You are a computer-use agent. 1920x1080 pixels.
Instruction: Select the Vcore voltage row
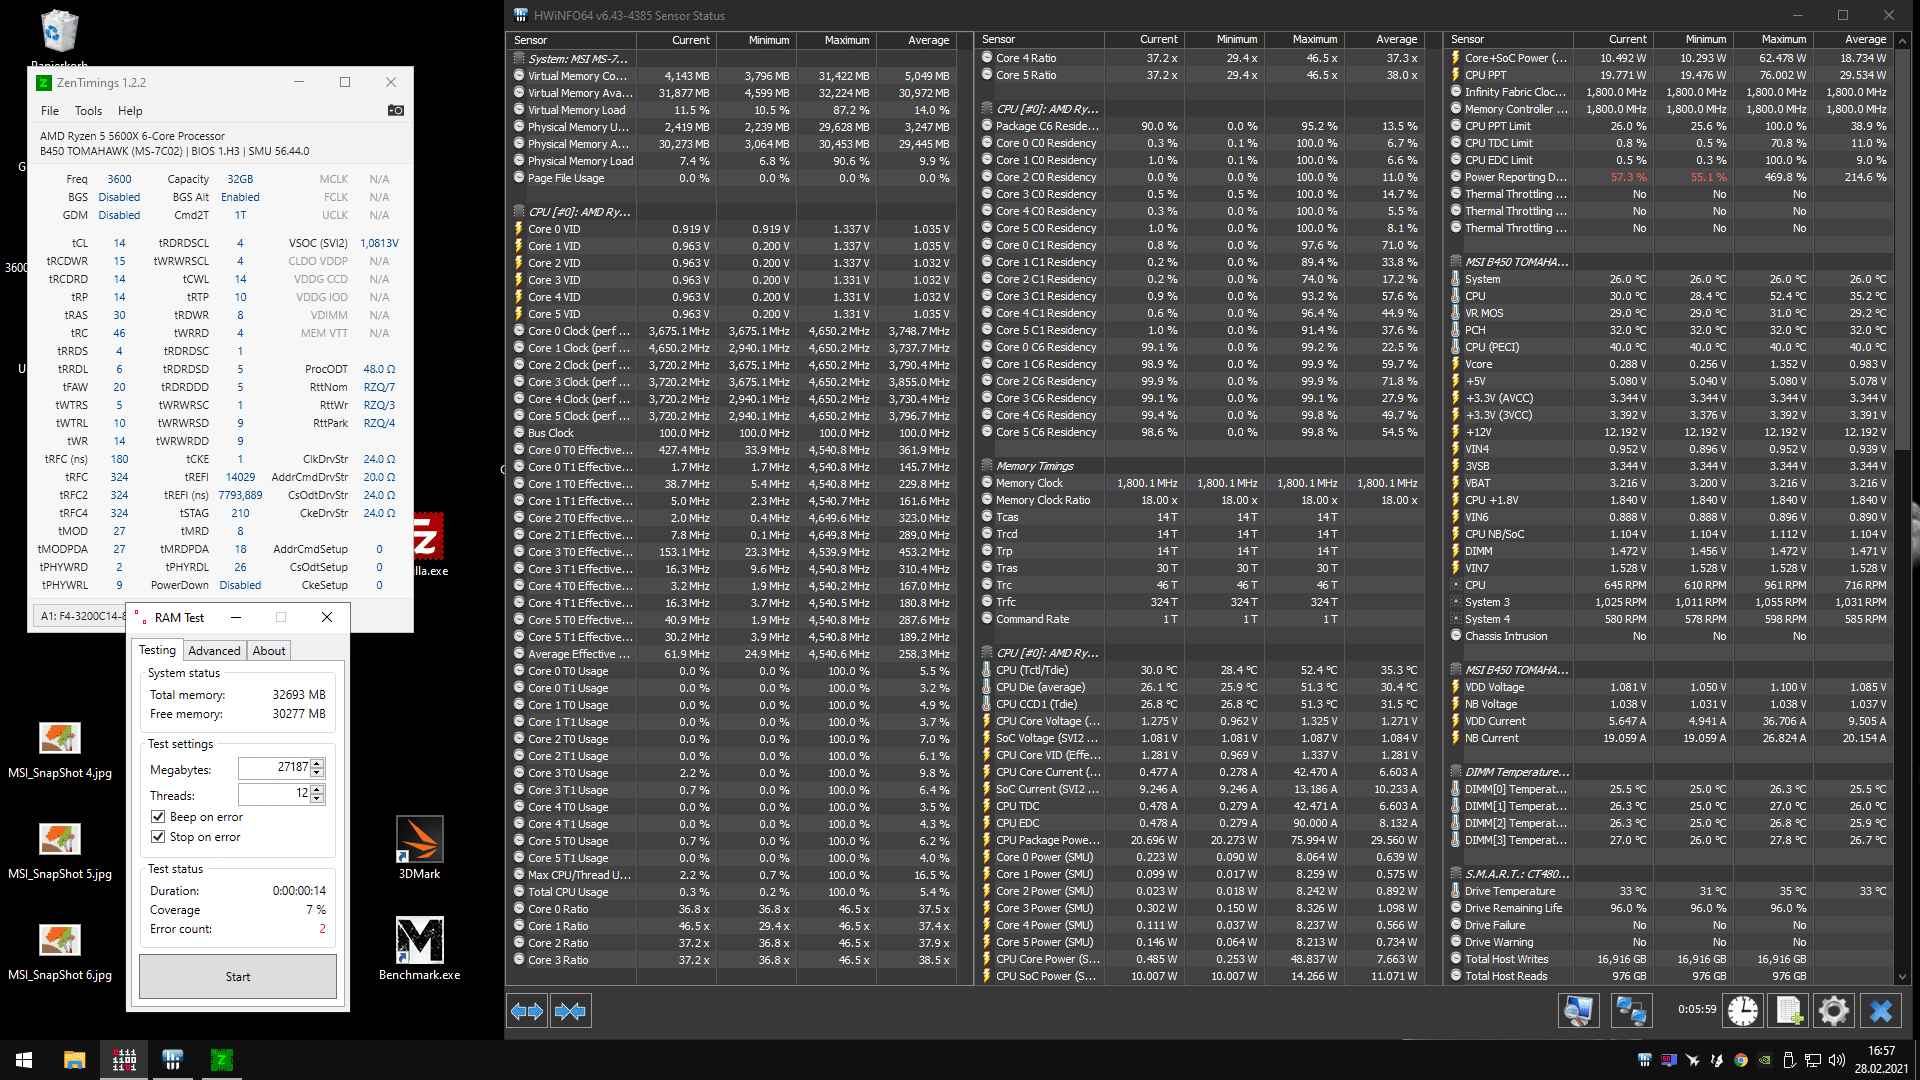coord(1669,364)
